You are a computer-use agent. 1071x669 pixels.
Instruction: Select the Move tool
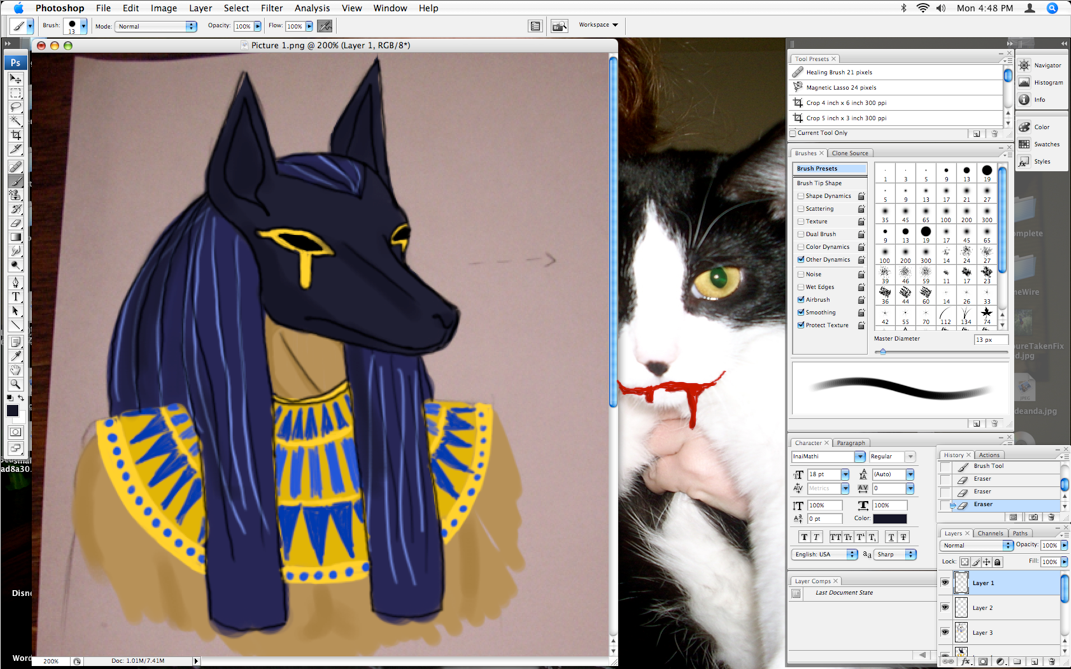pyautogui.click(x=15, y=79)
